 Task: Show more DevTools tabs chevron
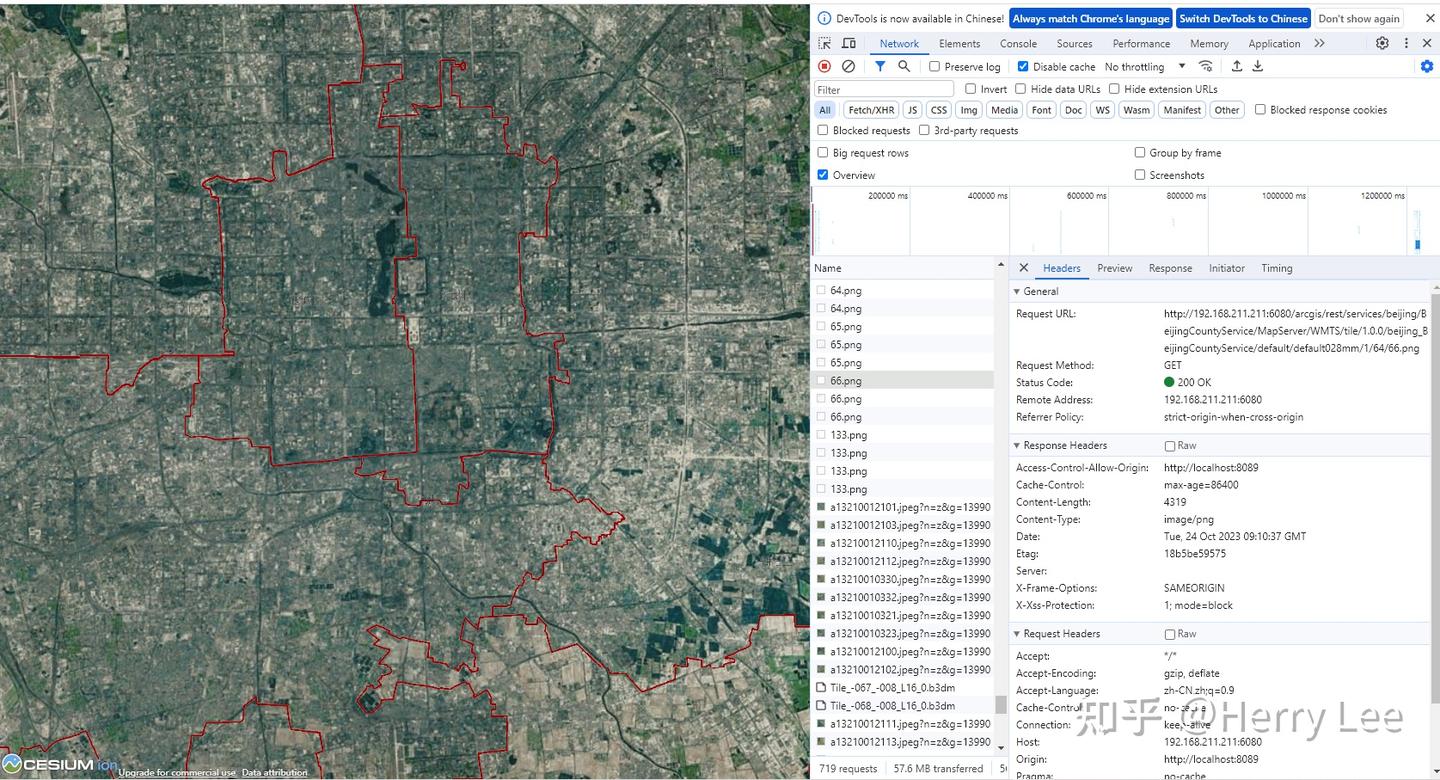click(x=1319, y=43)
